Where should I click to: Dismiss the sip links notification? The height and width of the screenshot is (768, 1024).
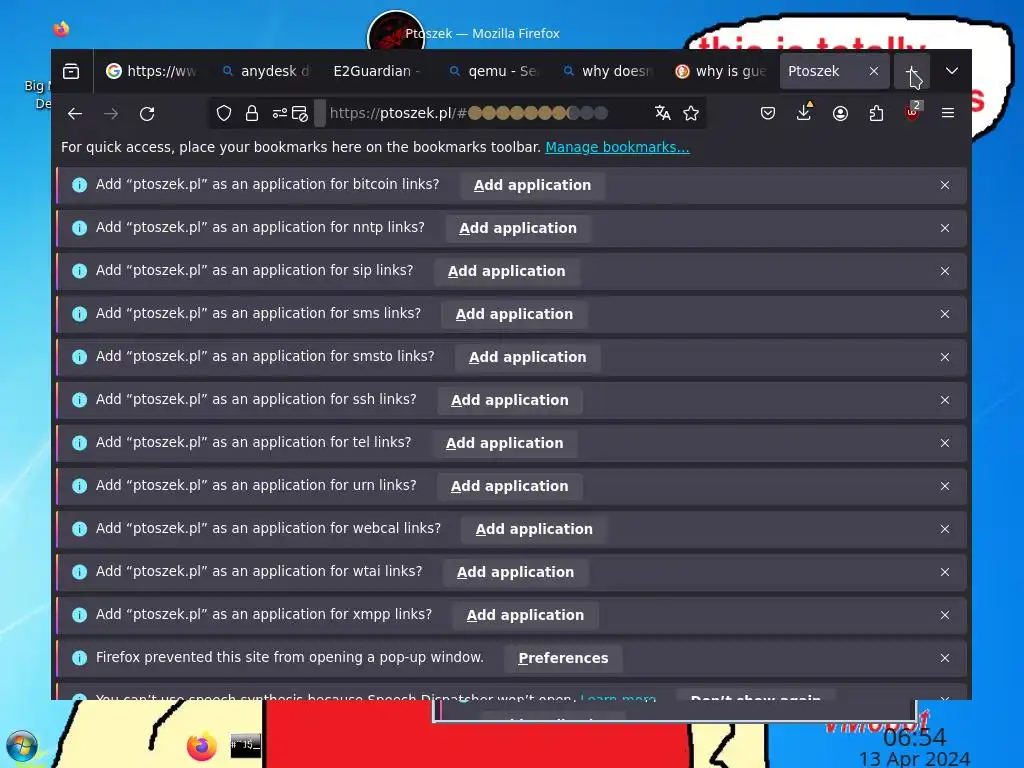(945, 271)
